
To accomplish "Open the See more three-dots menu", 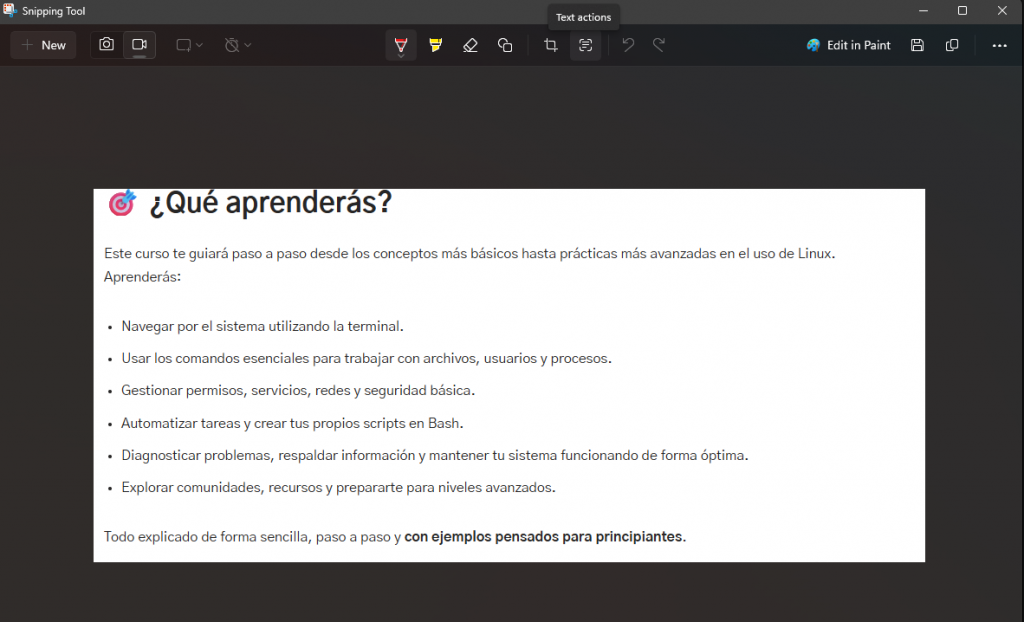I will pos(999,45).
